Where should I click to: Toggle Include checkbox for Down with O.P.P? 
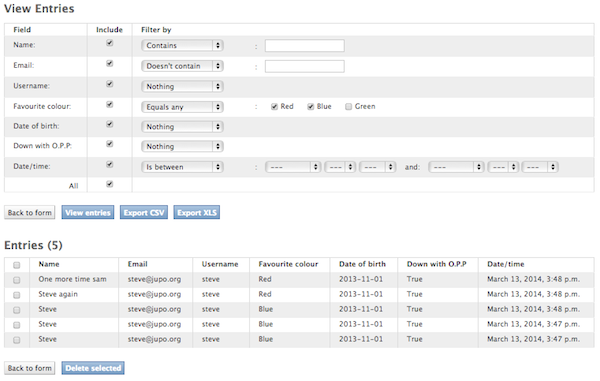(109, 144)
